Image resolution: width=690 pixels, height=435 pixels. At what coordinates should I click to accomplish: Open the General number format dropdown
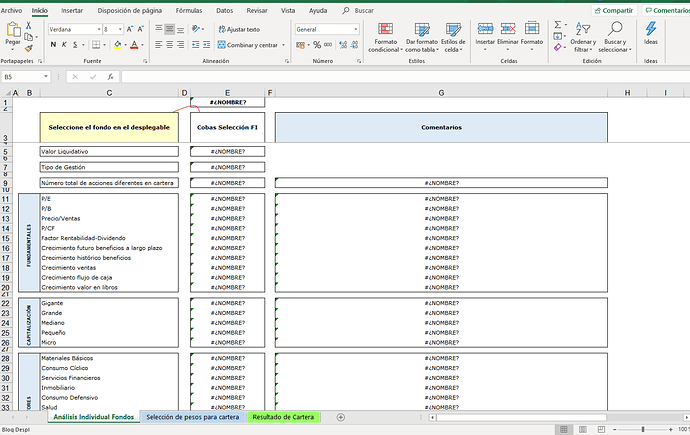(x=356, y=29)
